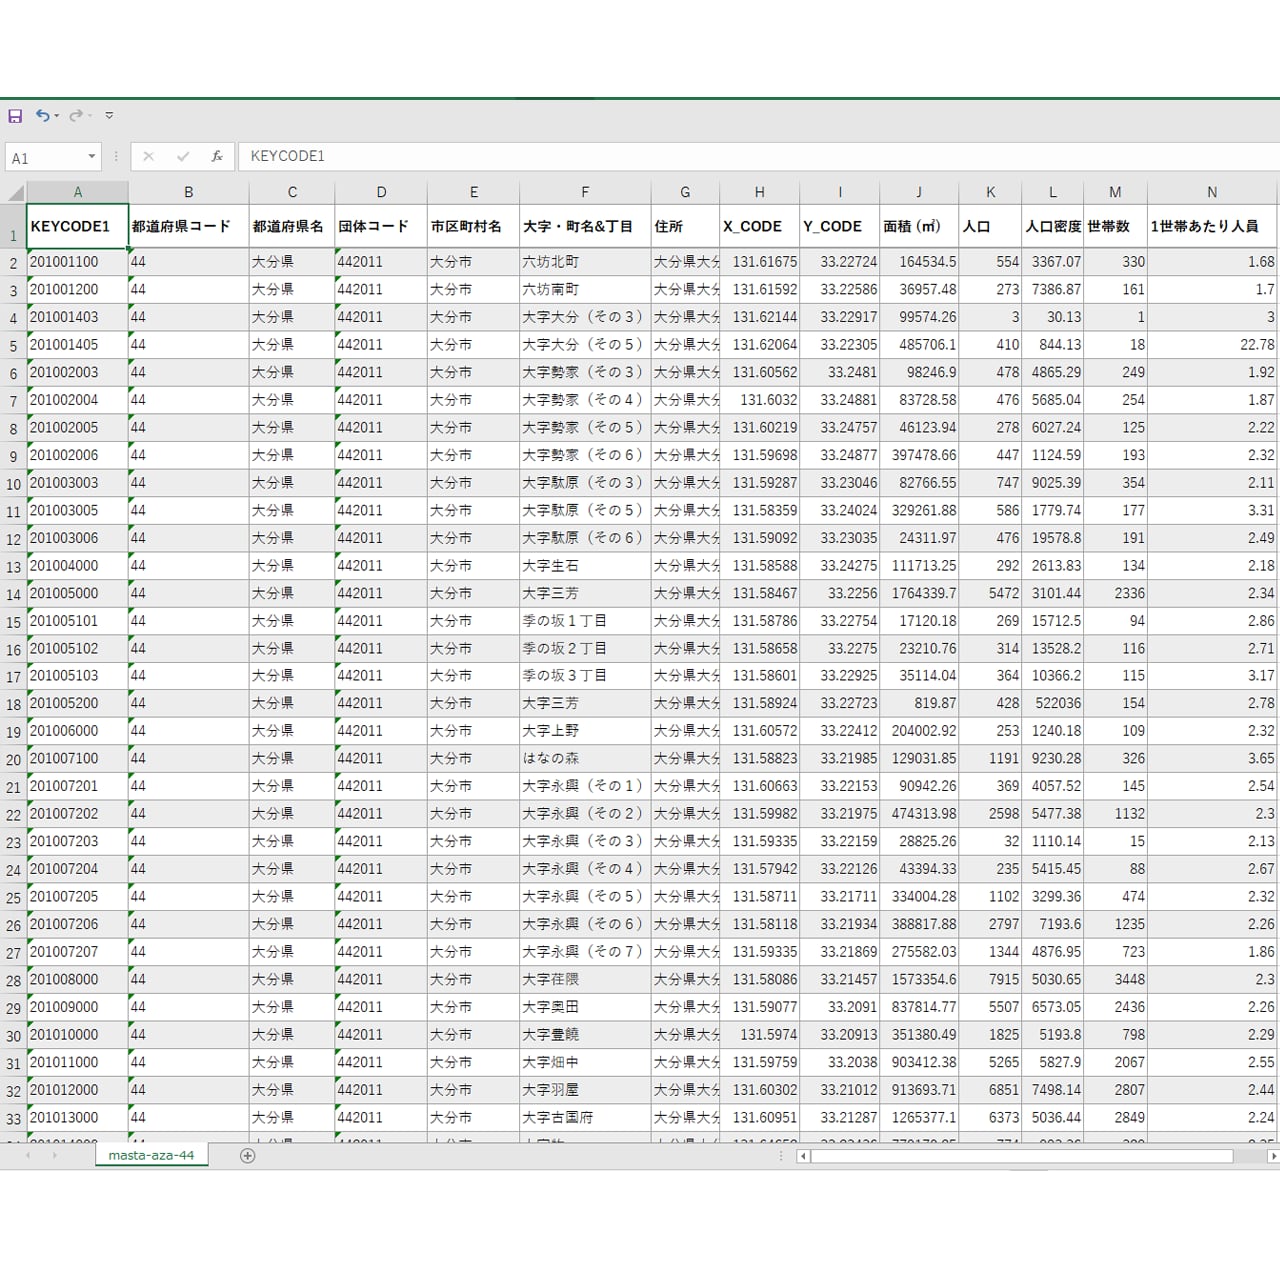Open Customize Quick Access Toolbar dropdown
The image size is (1280, 1280).
(x=109, y=116)
